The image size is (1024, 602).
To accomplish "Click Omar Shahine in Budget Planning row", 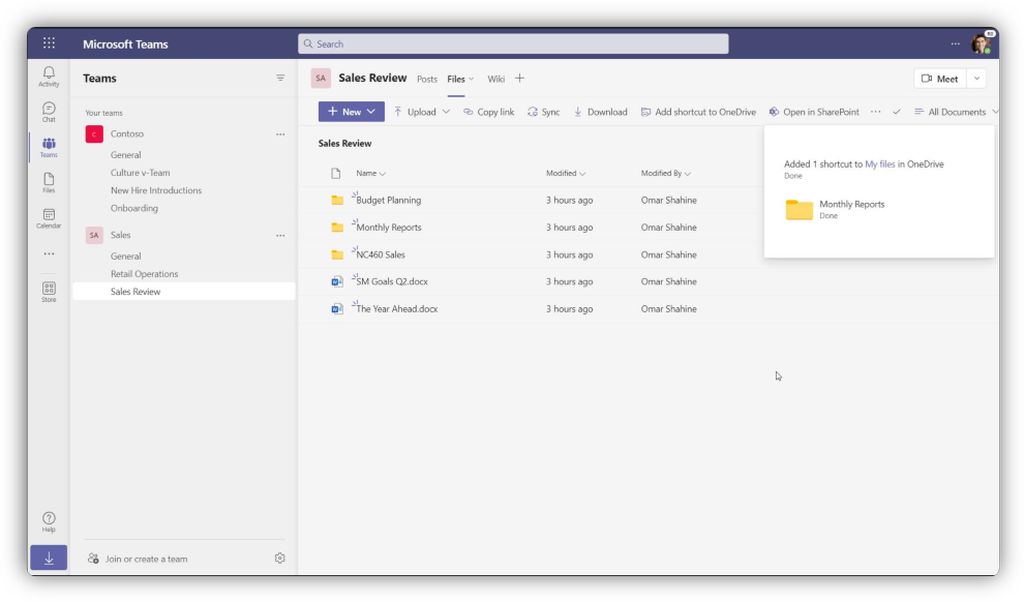I will pos(668,200).
